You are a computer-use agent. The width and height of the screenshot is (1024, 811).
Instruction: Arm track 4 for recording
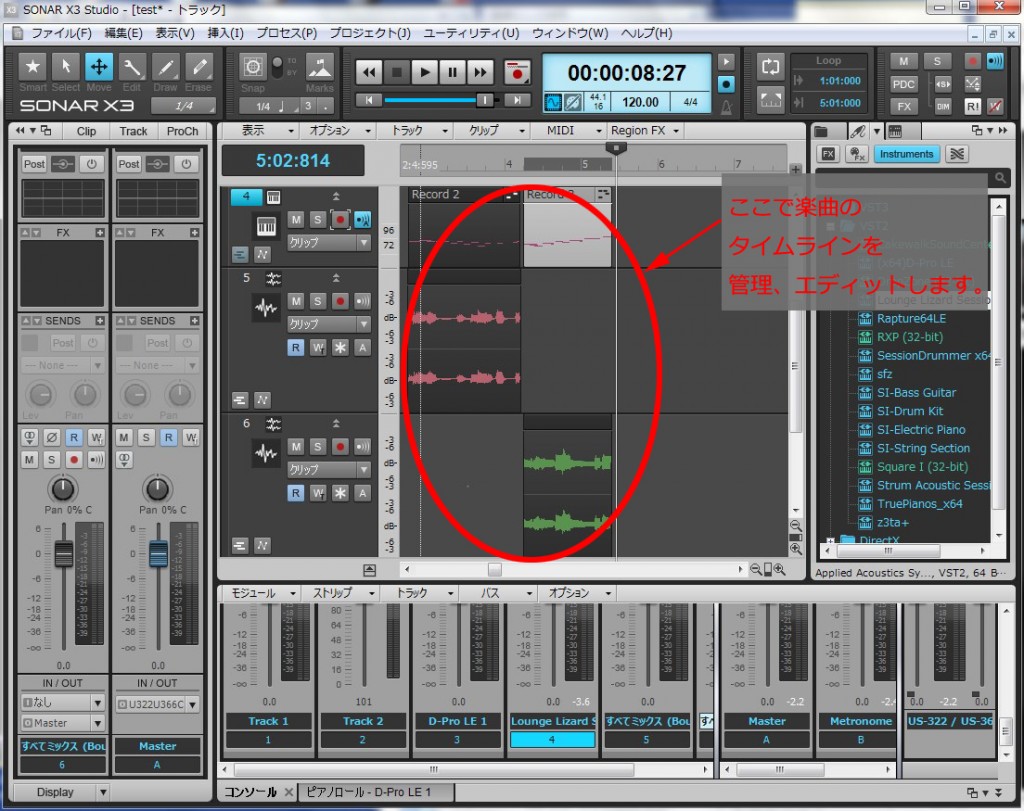coord(340,219)
